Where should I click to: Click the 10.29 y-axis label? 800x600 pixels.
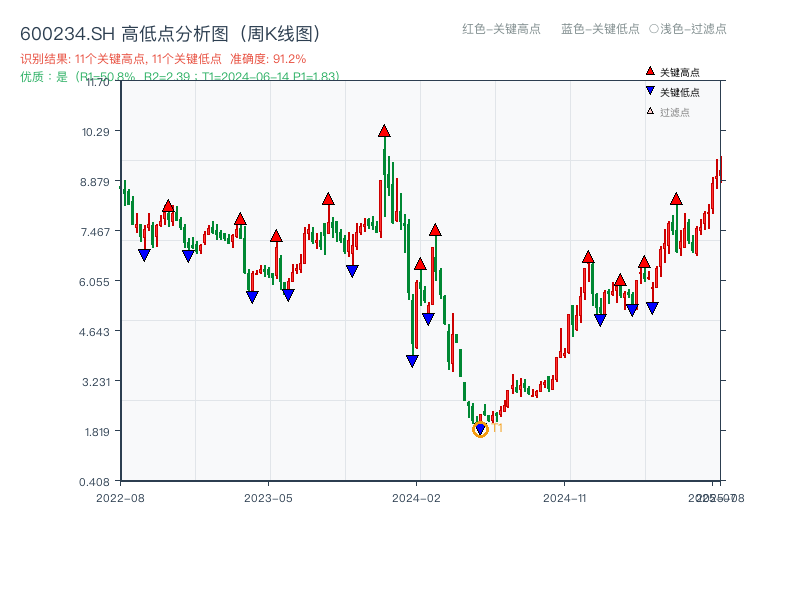pyautogui.click(x=96, y=132)
